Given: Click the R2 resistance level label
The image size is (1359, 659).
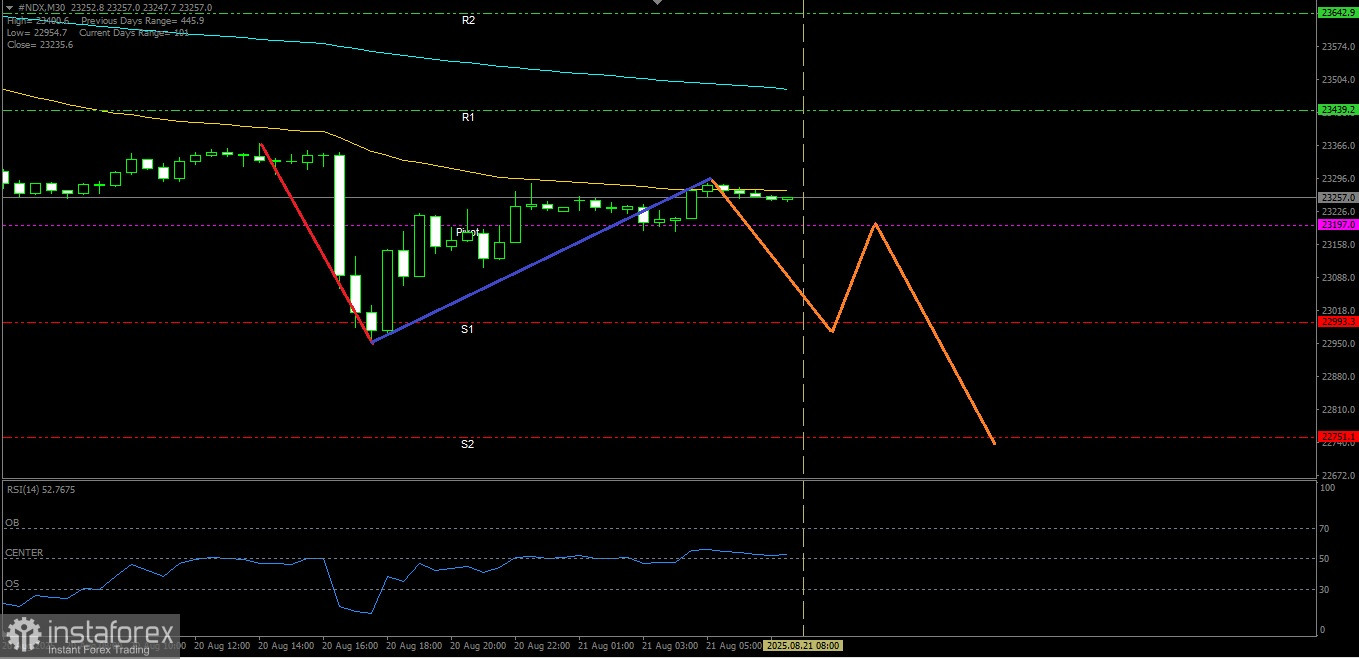Looking at the screenshot, I should pyautogui.click(x=468, y=20).
